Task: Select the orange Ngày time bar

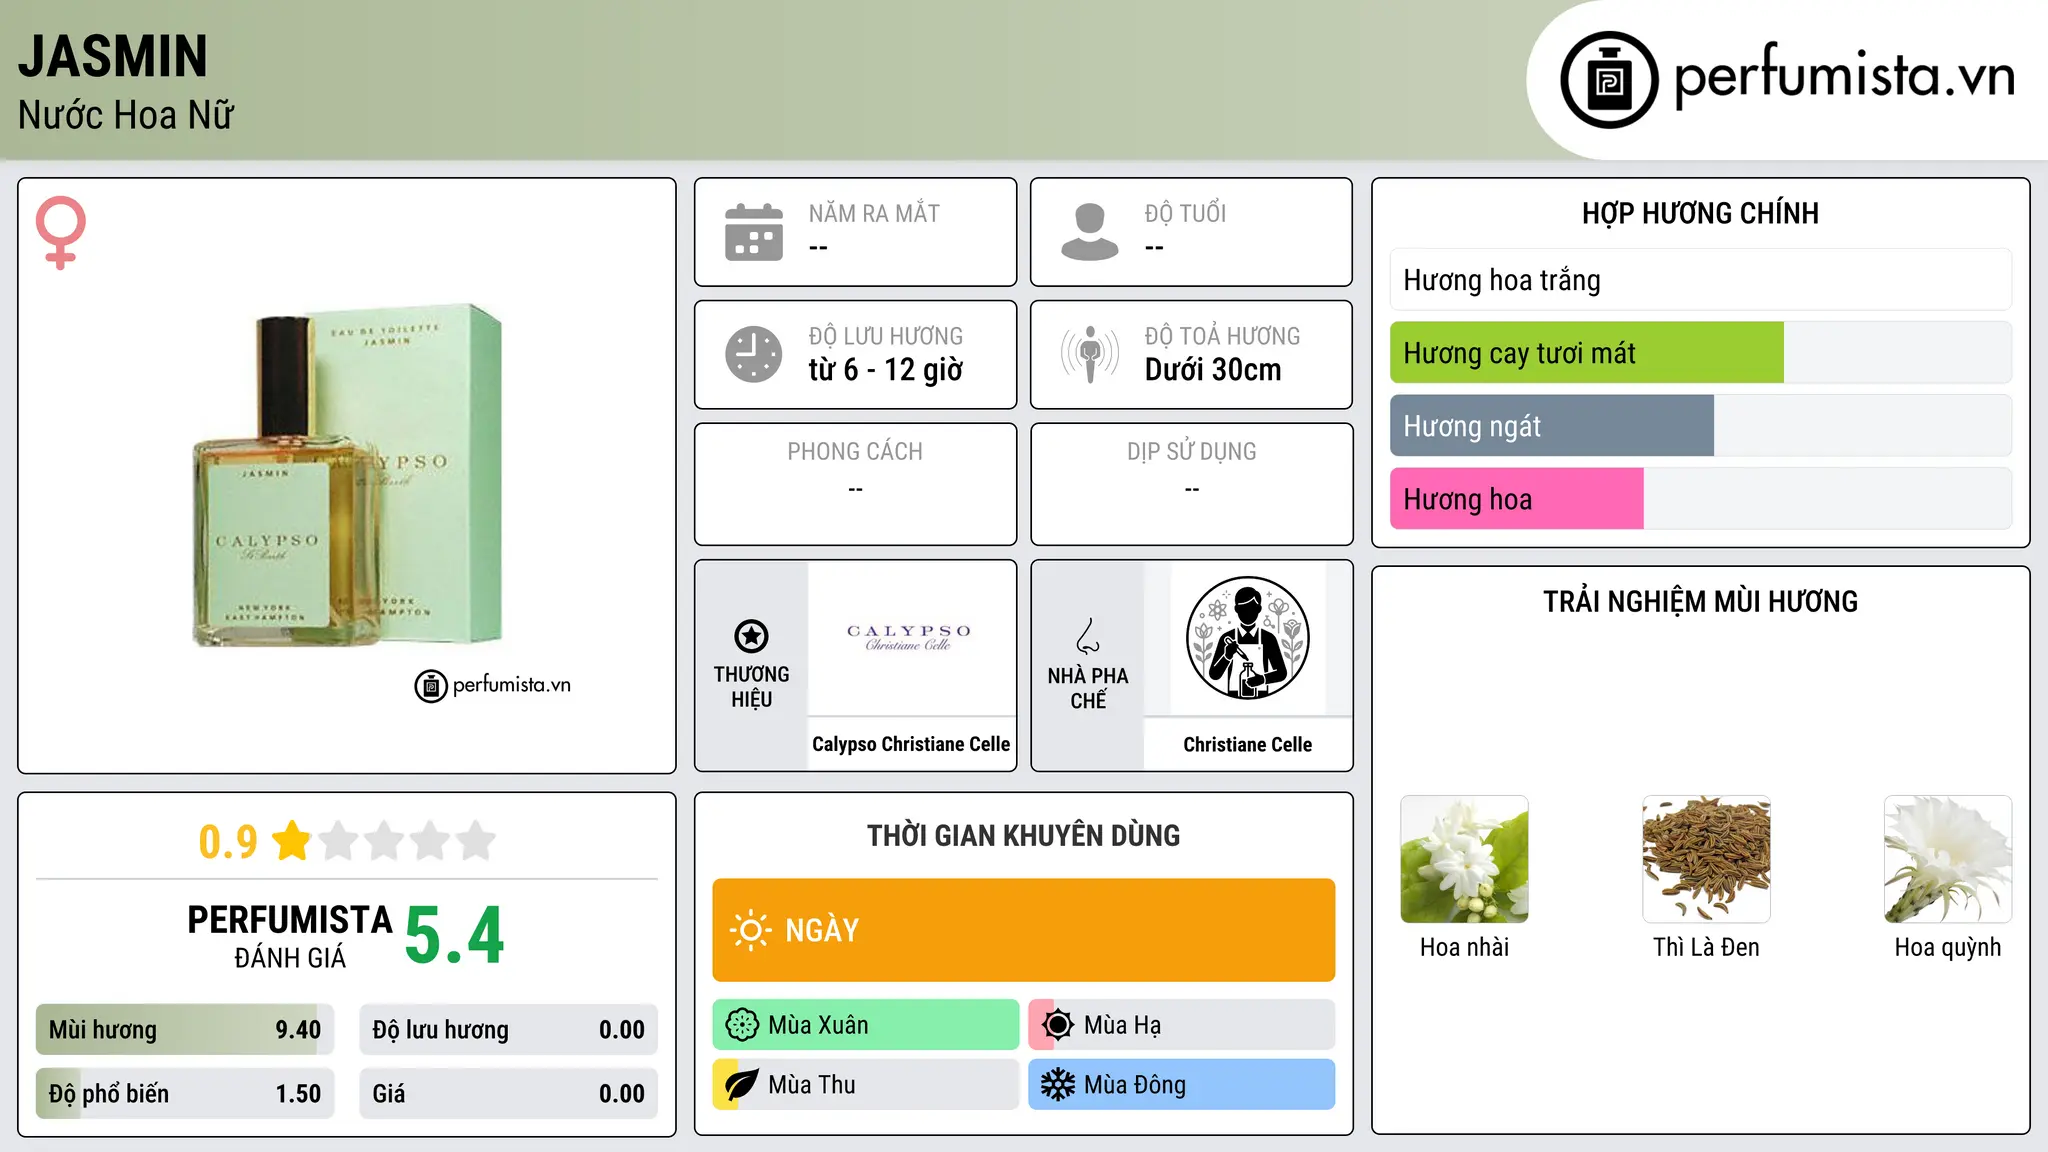Action: point(1024,930)
